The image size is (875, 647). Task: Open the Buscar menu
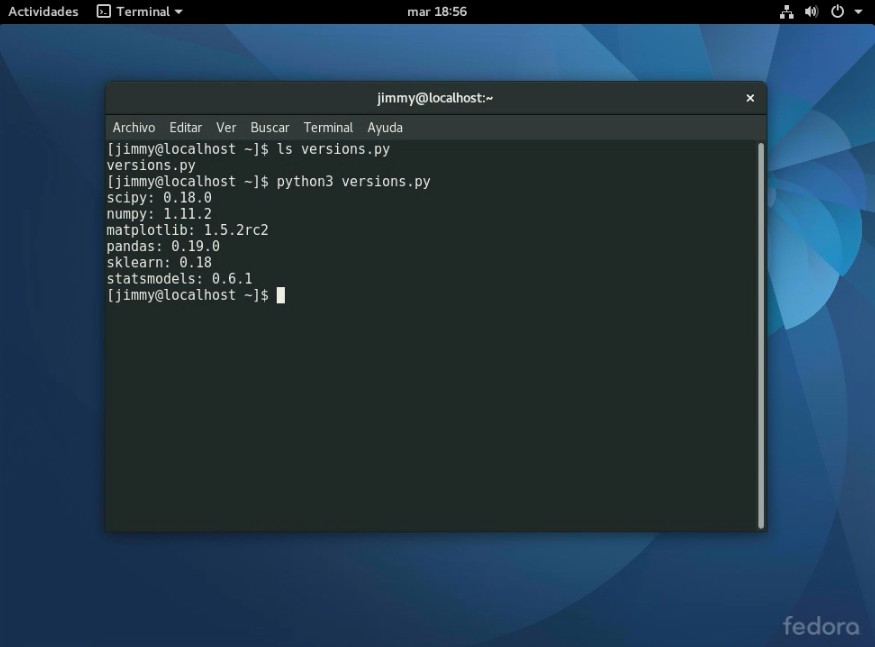269,128
